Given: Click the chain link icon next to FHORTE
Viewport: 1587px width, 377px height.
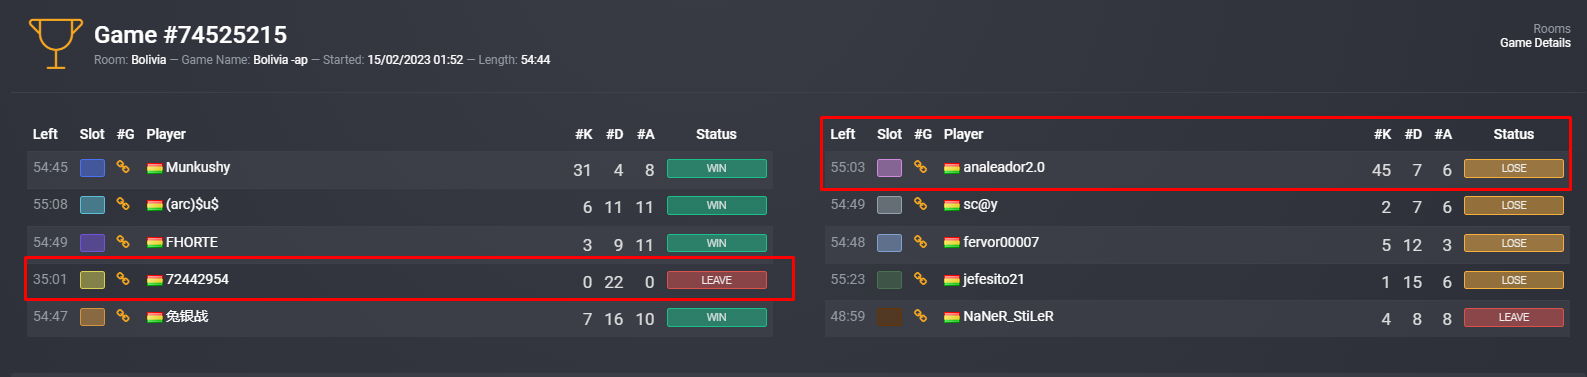Looking at the screenshot, I should coord(123,242).
